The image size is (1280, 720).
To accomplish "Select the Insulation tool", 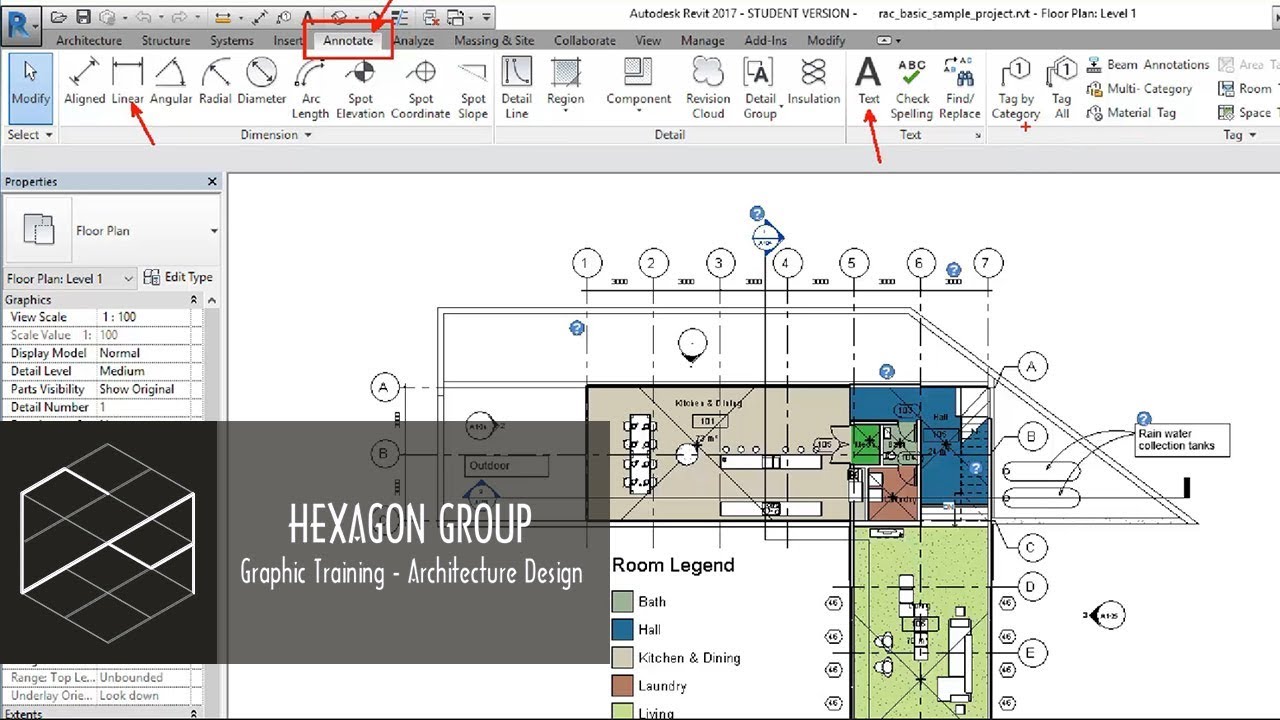I will tap(813, 81).
